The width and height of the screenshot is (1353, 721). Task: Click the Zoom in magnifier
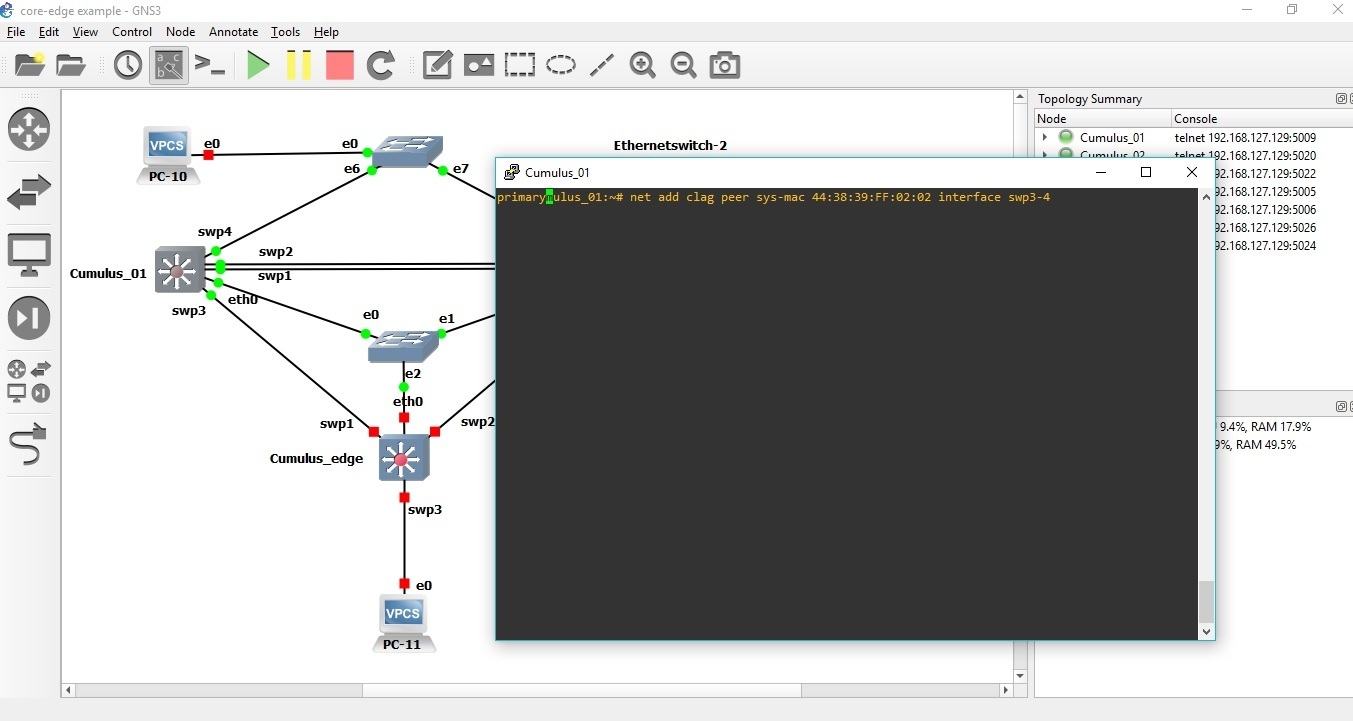642,66
